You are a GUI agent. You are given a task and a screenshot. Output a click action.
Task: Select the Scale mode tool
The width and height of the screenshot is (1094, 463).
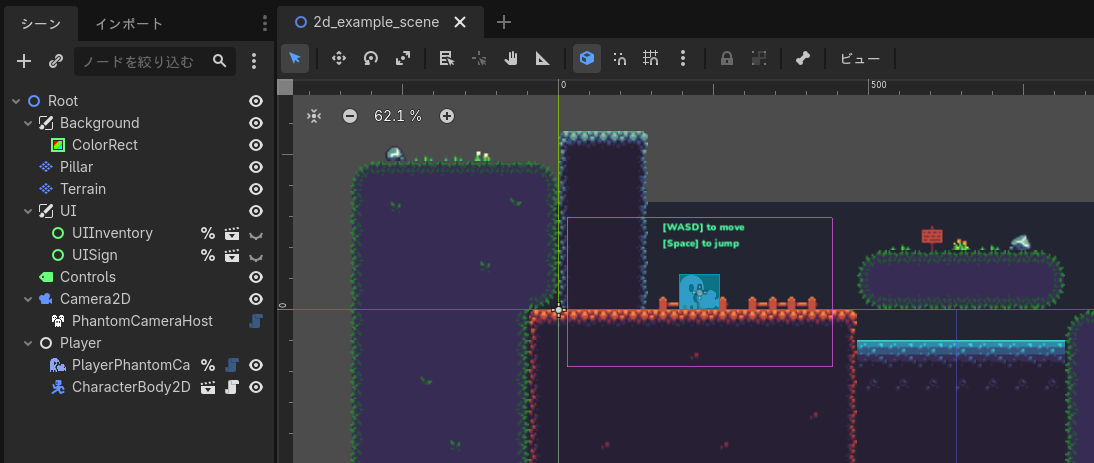pyautogui.click(x=403, y=58)
